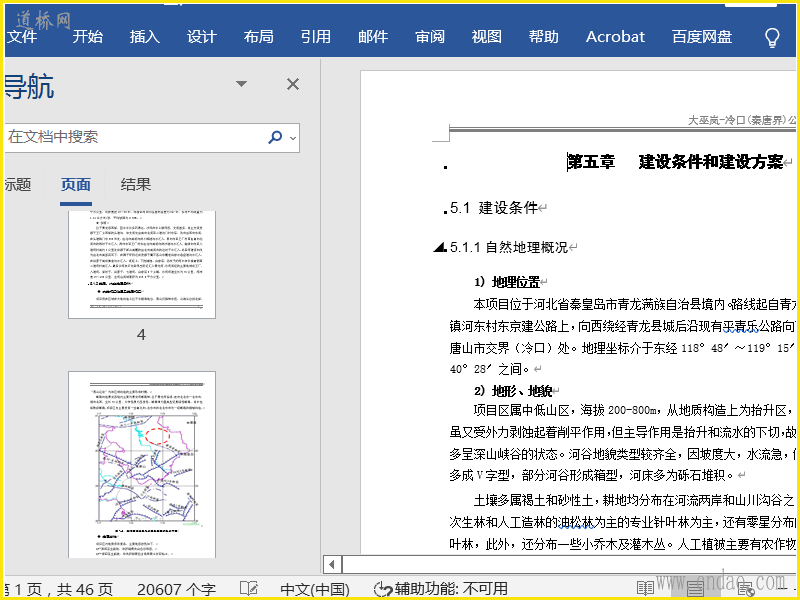
Task: Open the 邮件 ribbon tab
Action: click(x=372, y=37)
